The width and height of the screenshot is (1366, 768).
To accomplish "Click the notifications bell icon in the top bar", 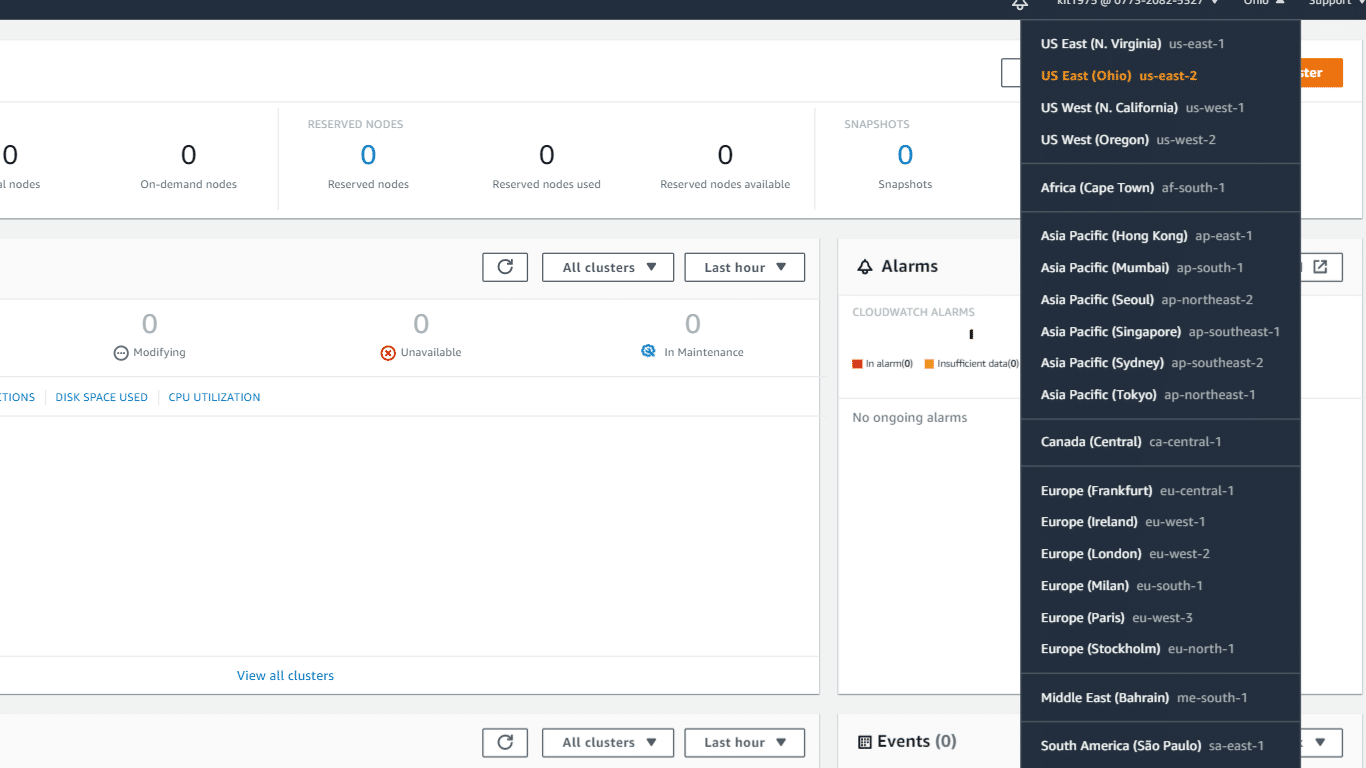I will coord(1019,5).
